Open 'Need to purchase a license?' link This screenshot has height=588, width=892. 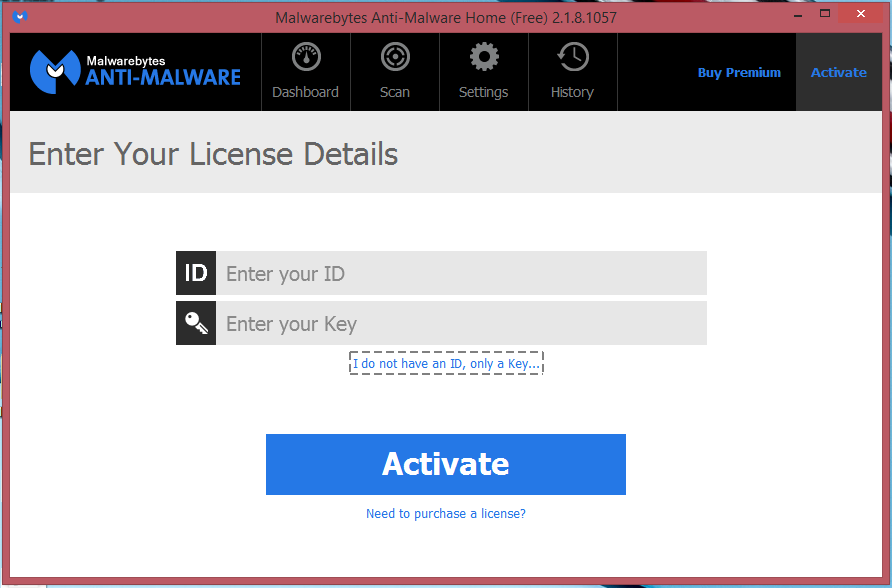tap(446, 514)
